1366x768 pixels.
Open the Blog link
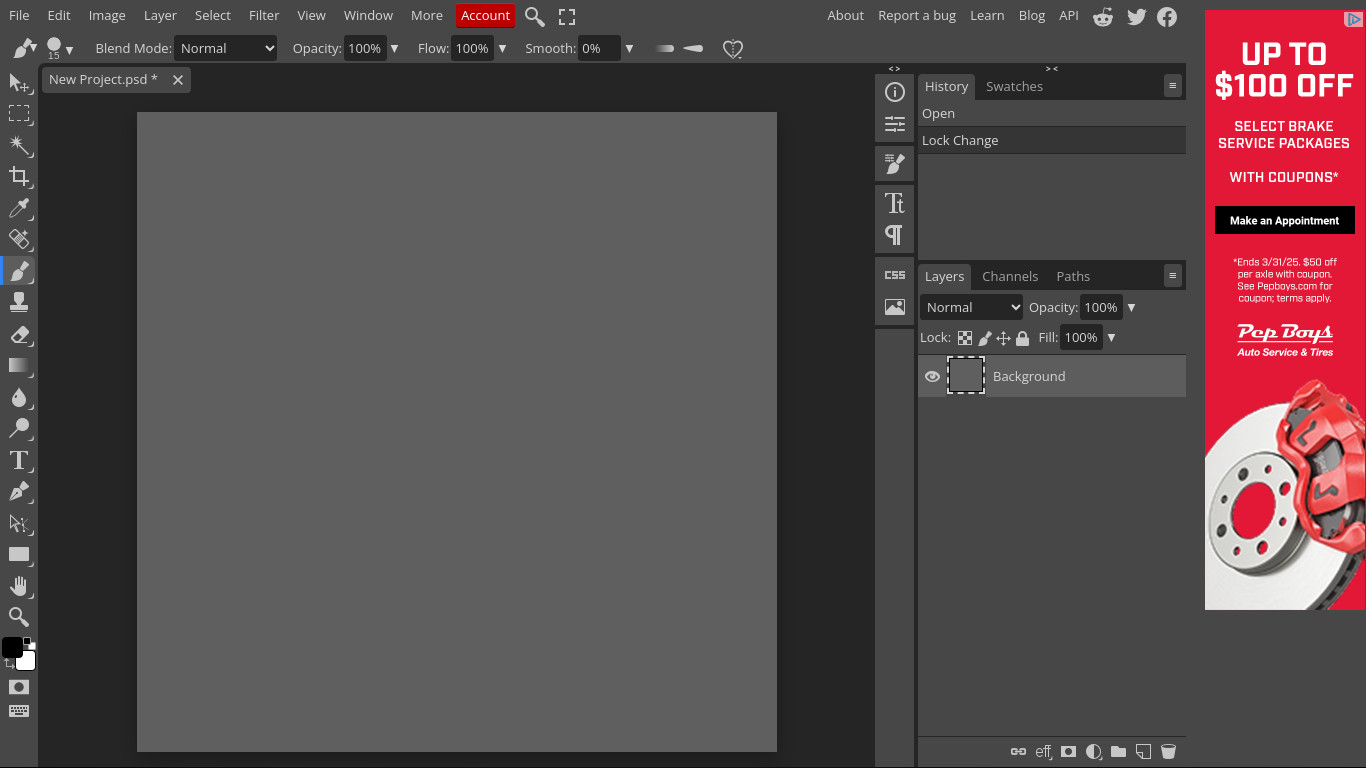(x=1031, y=15)
